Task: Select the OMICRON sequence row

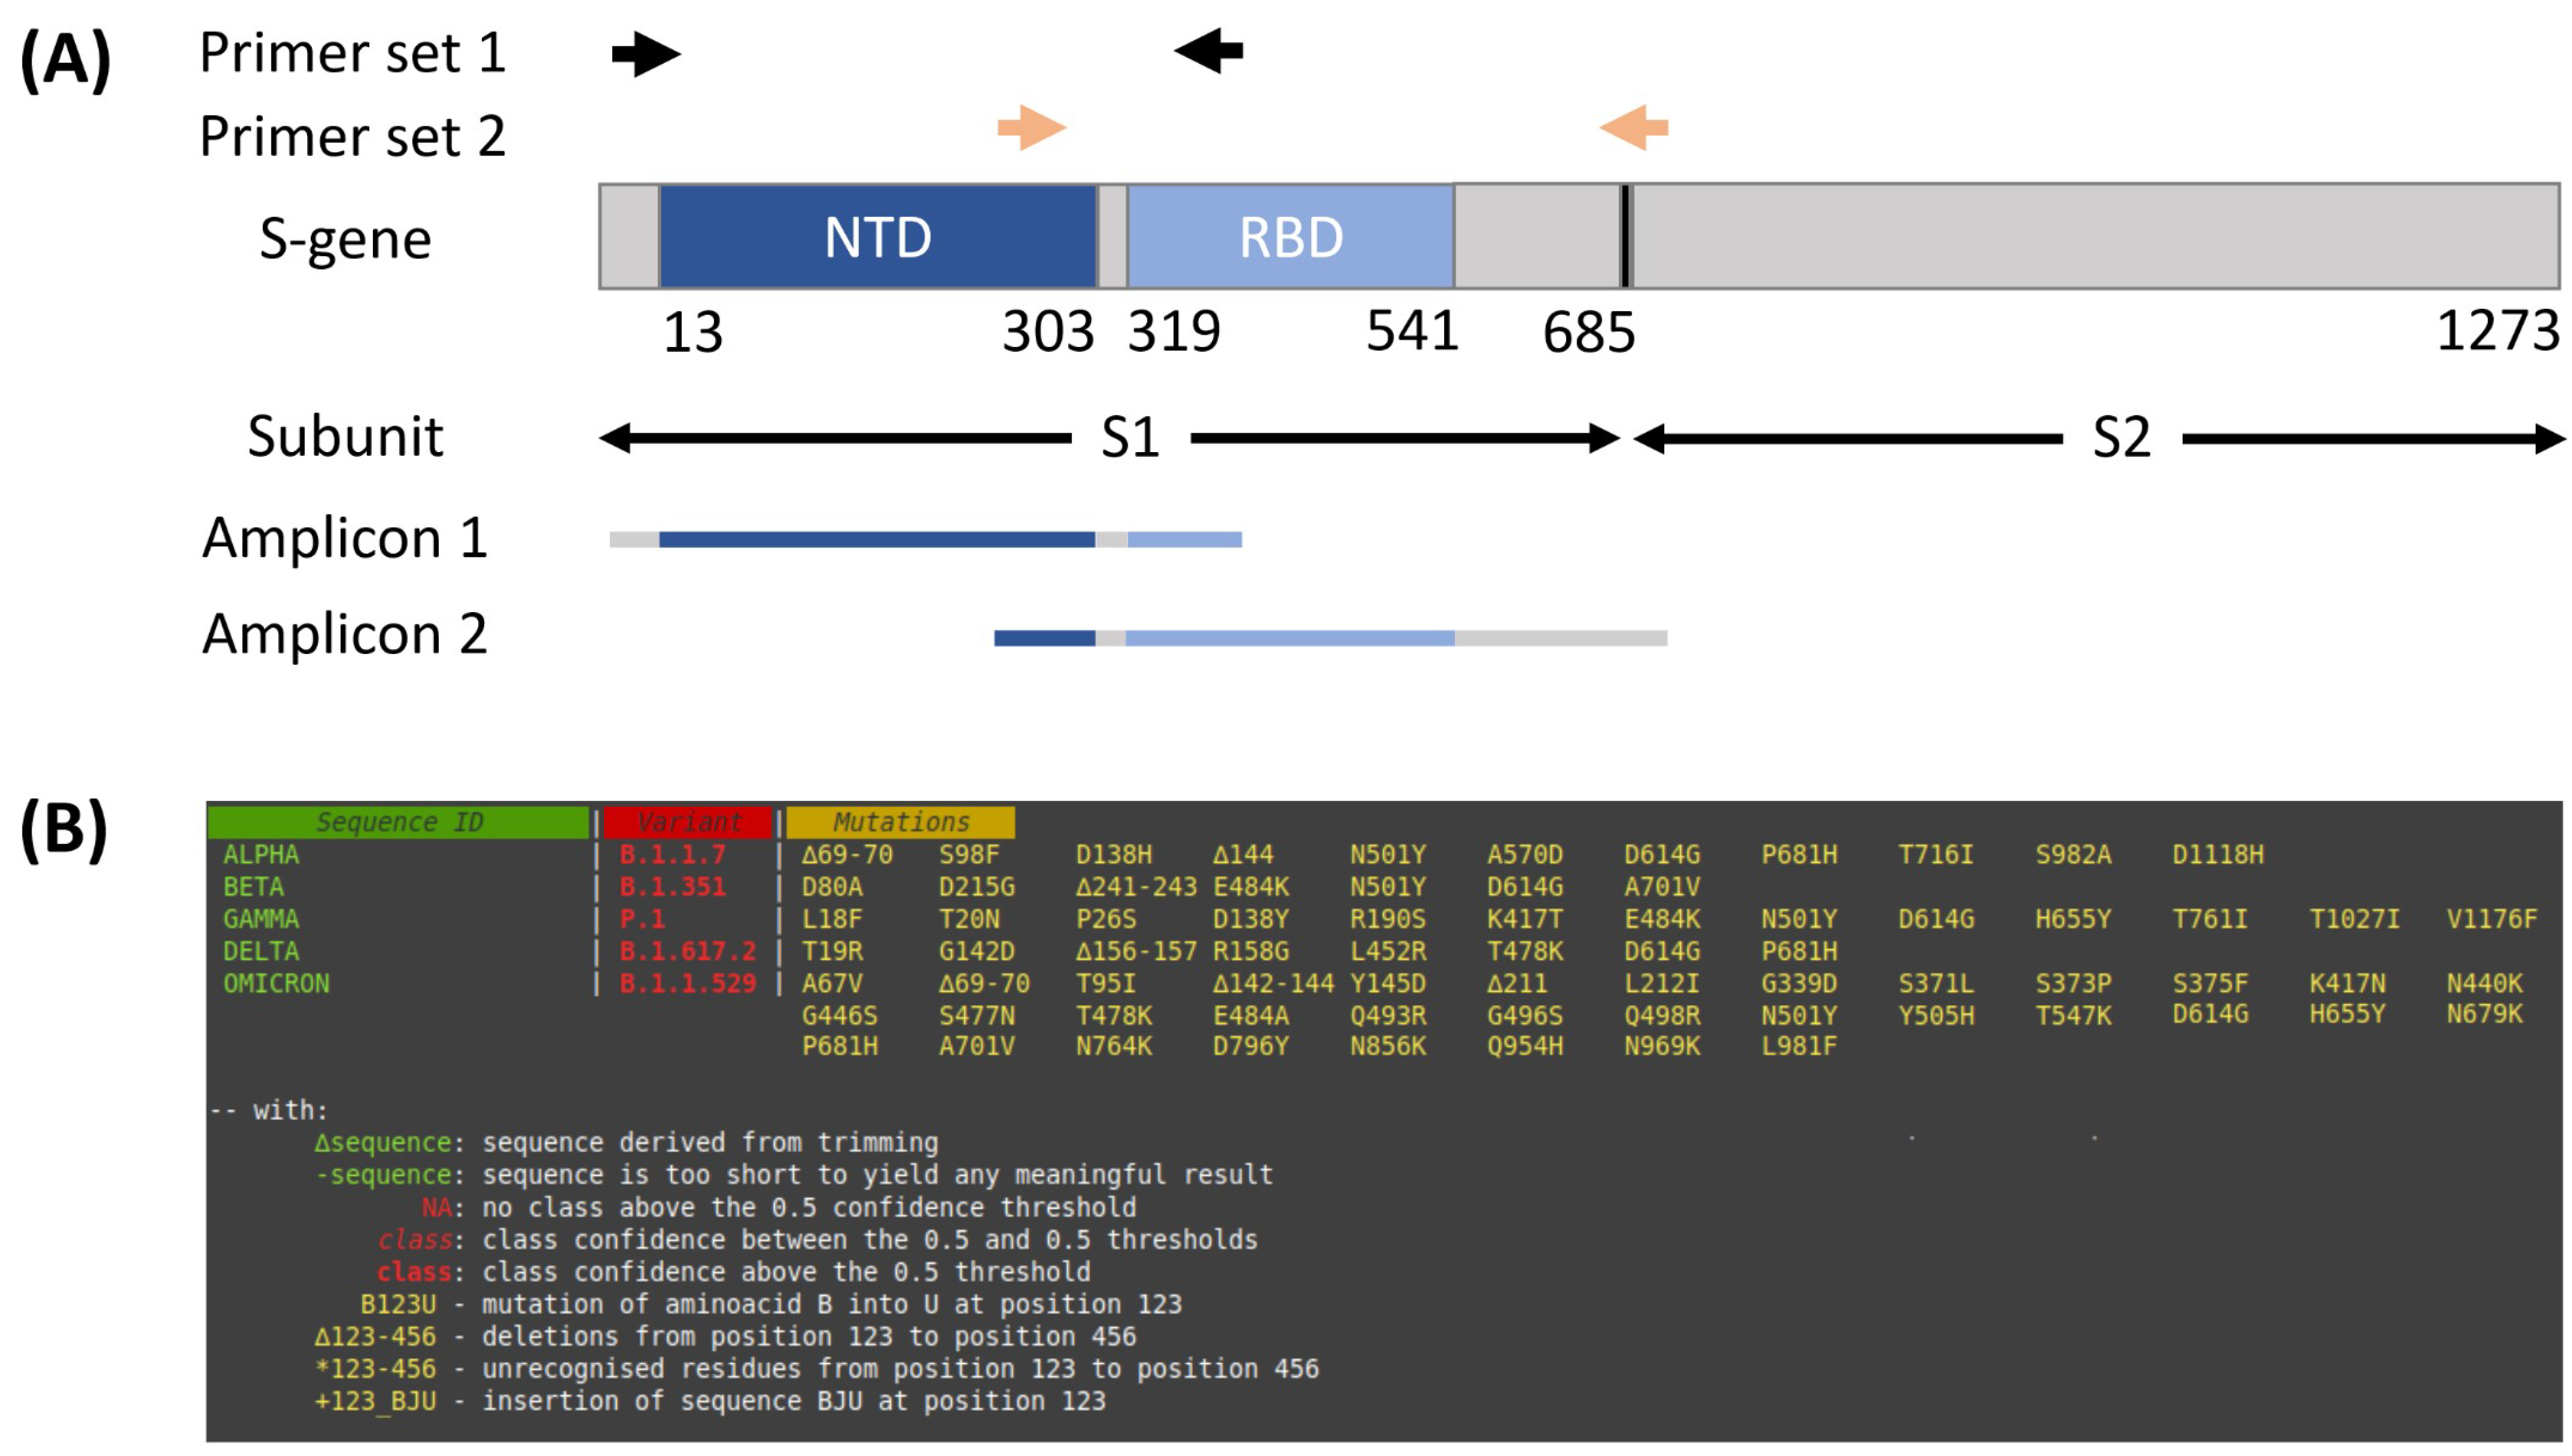Action: click(276, 983)
